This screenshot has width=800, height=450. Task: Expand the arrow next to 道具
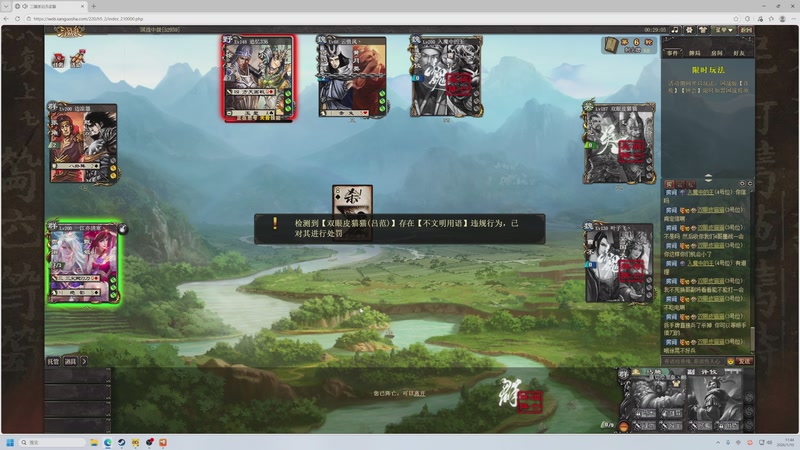84,362
